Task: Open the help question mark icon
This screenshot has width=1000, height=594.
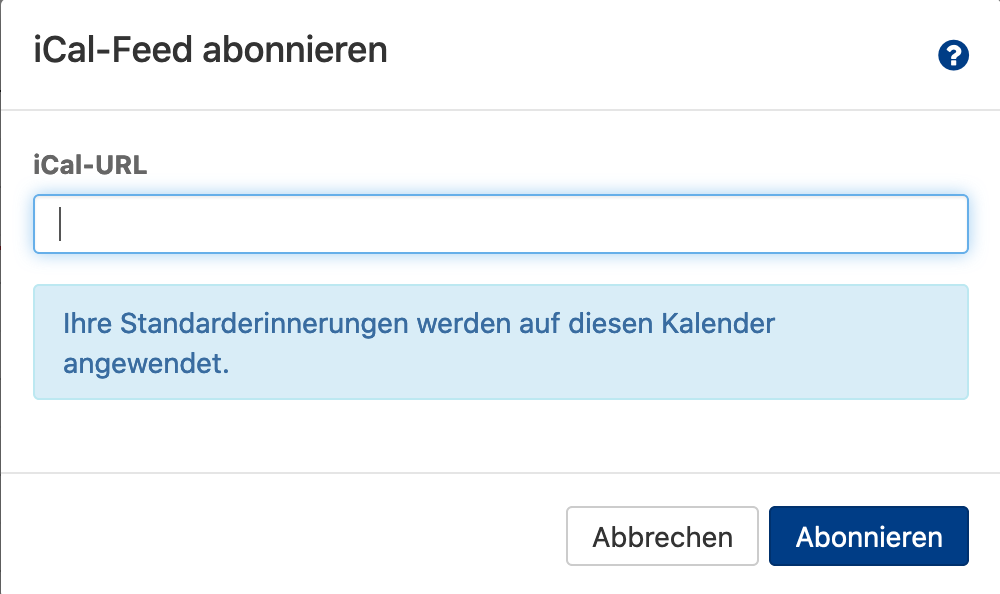Action: point(953,55)
